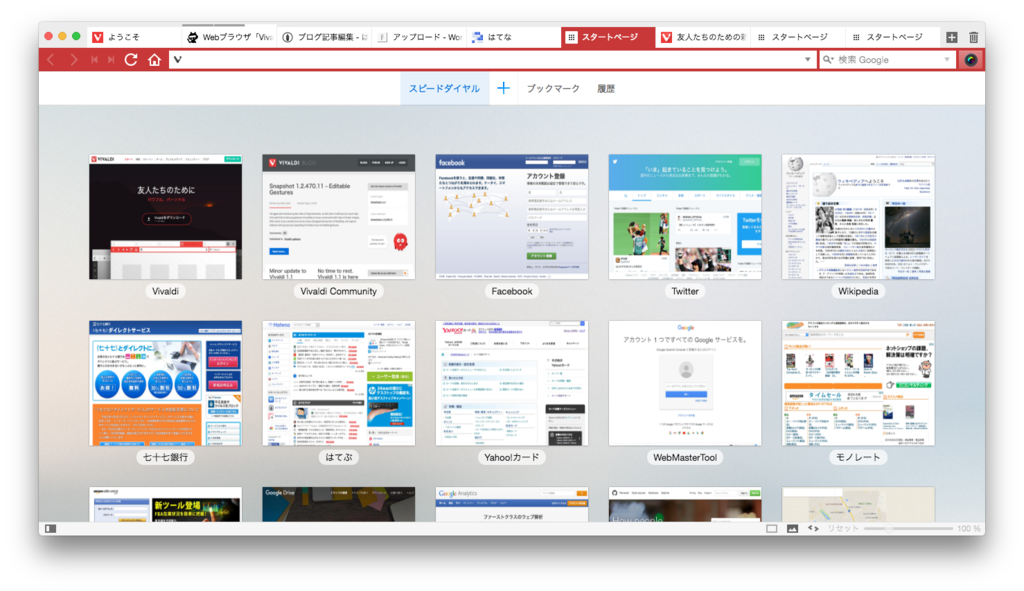Open the Google Drive speed dial thumbnail
This screenshot has height=591, width=1024.
(x=338, y=503)
